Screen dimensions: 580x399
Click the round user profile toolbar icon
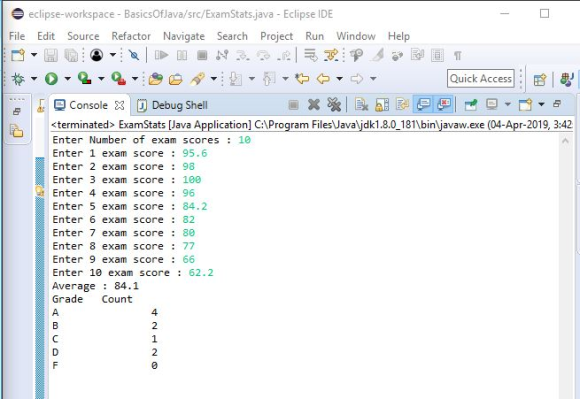pos(97,55)
